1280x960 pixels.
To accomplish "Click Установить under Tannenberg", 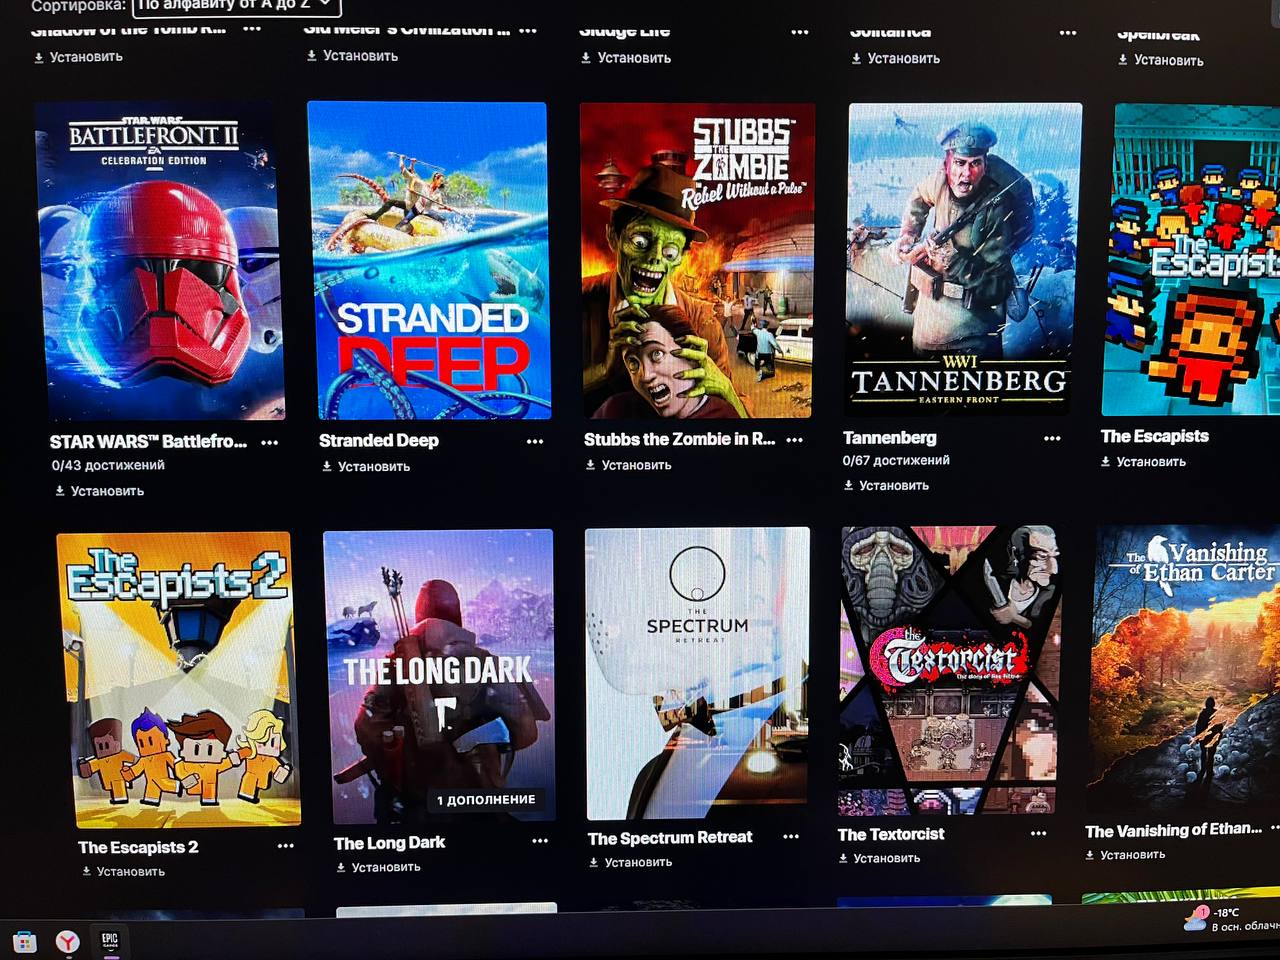I will [886, 485].
